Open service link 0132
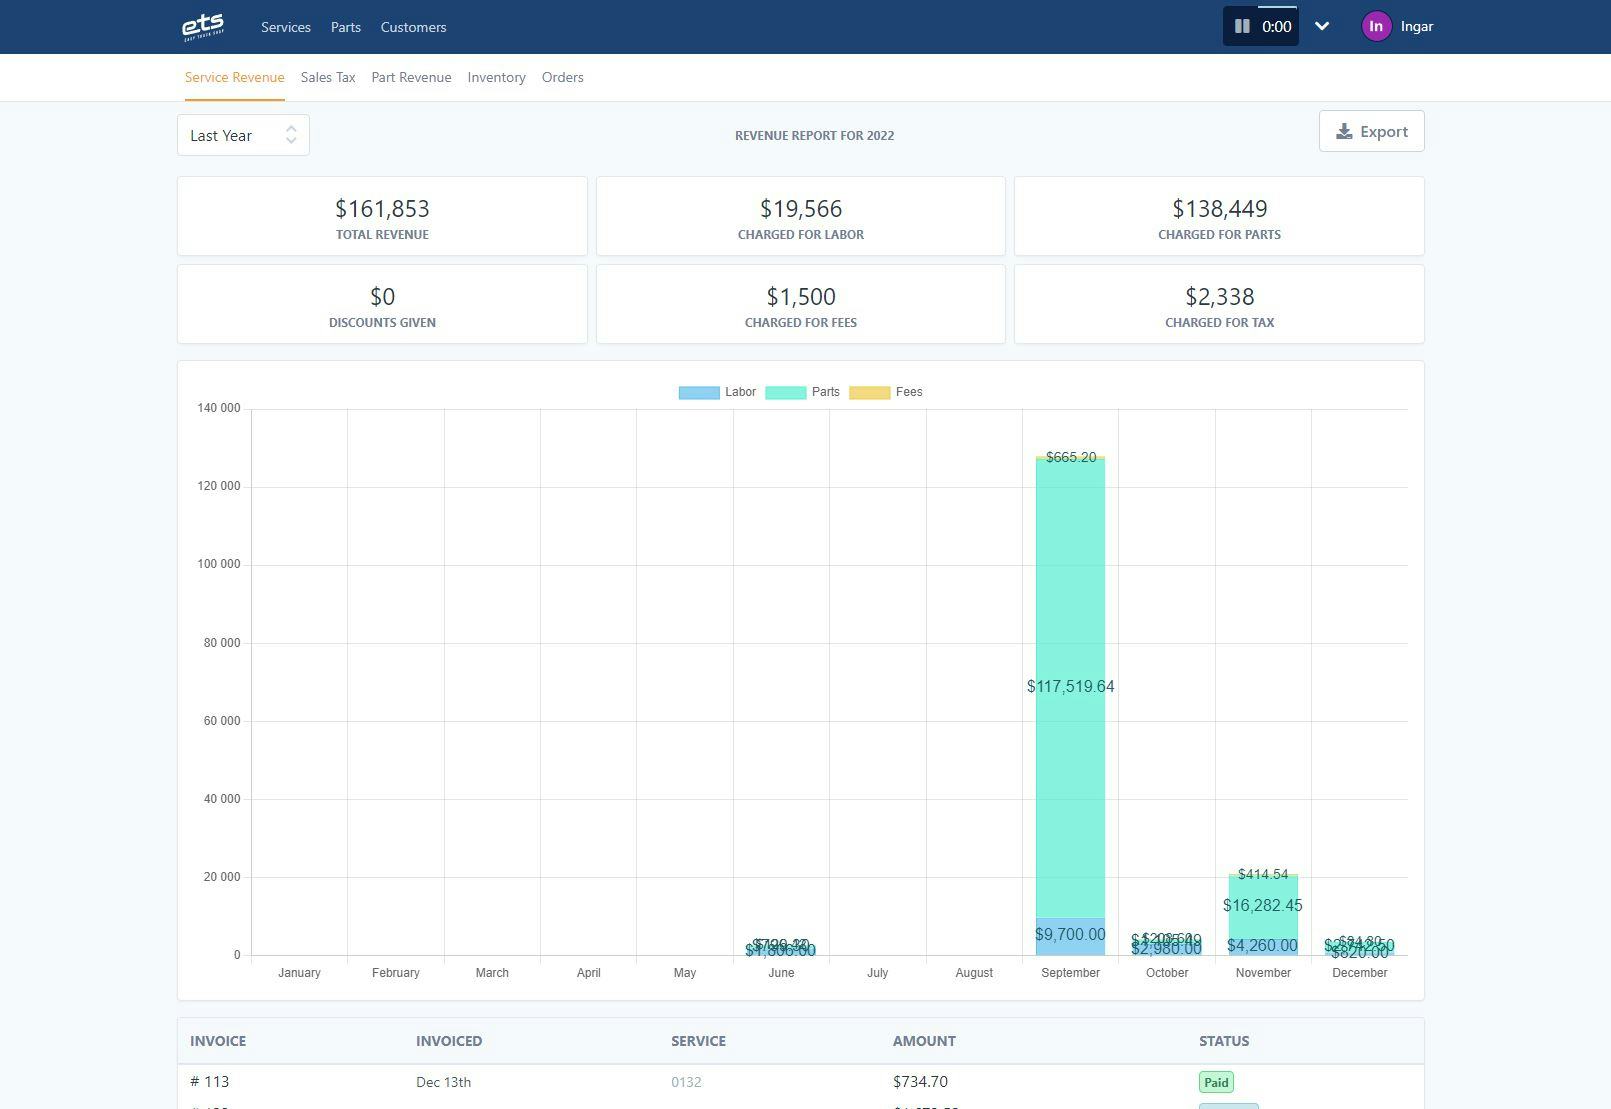Screen dimensions: 1611x1109 coord(686,1082)
